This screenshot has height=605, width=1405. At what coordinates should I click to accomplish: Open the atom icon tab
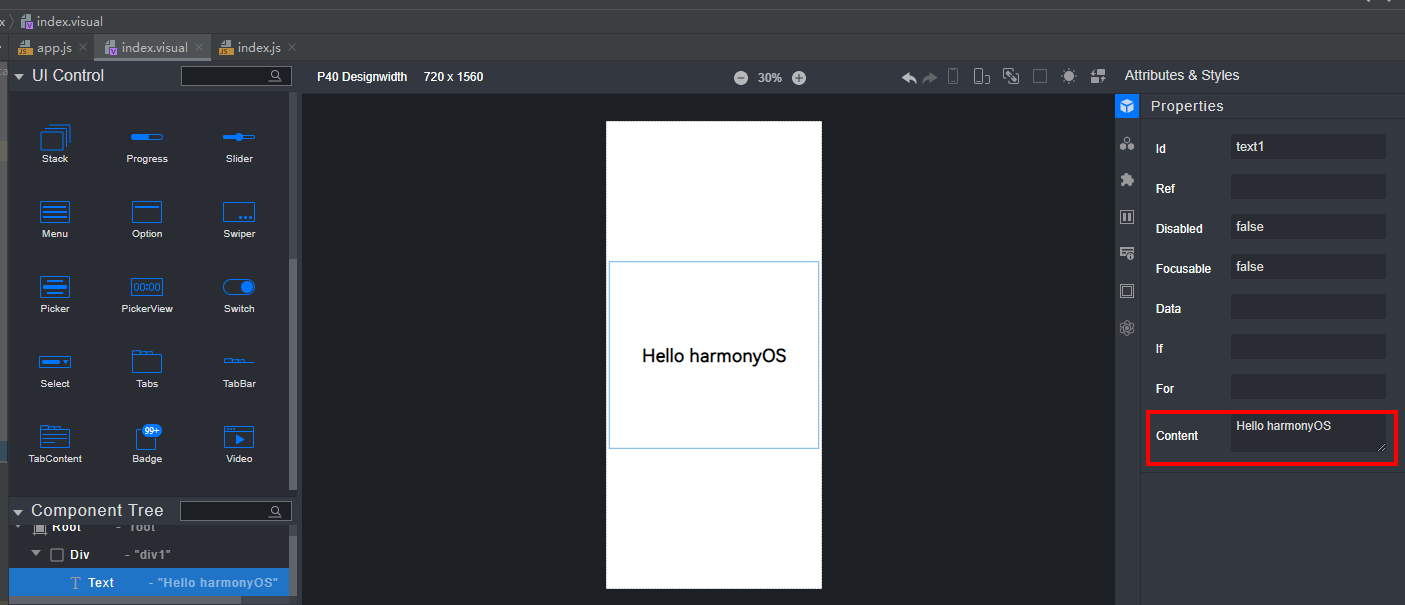1127,328
